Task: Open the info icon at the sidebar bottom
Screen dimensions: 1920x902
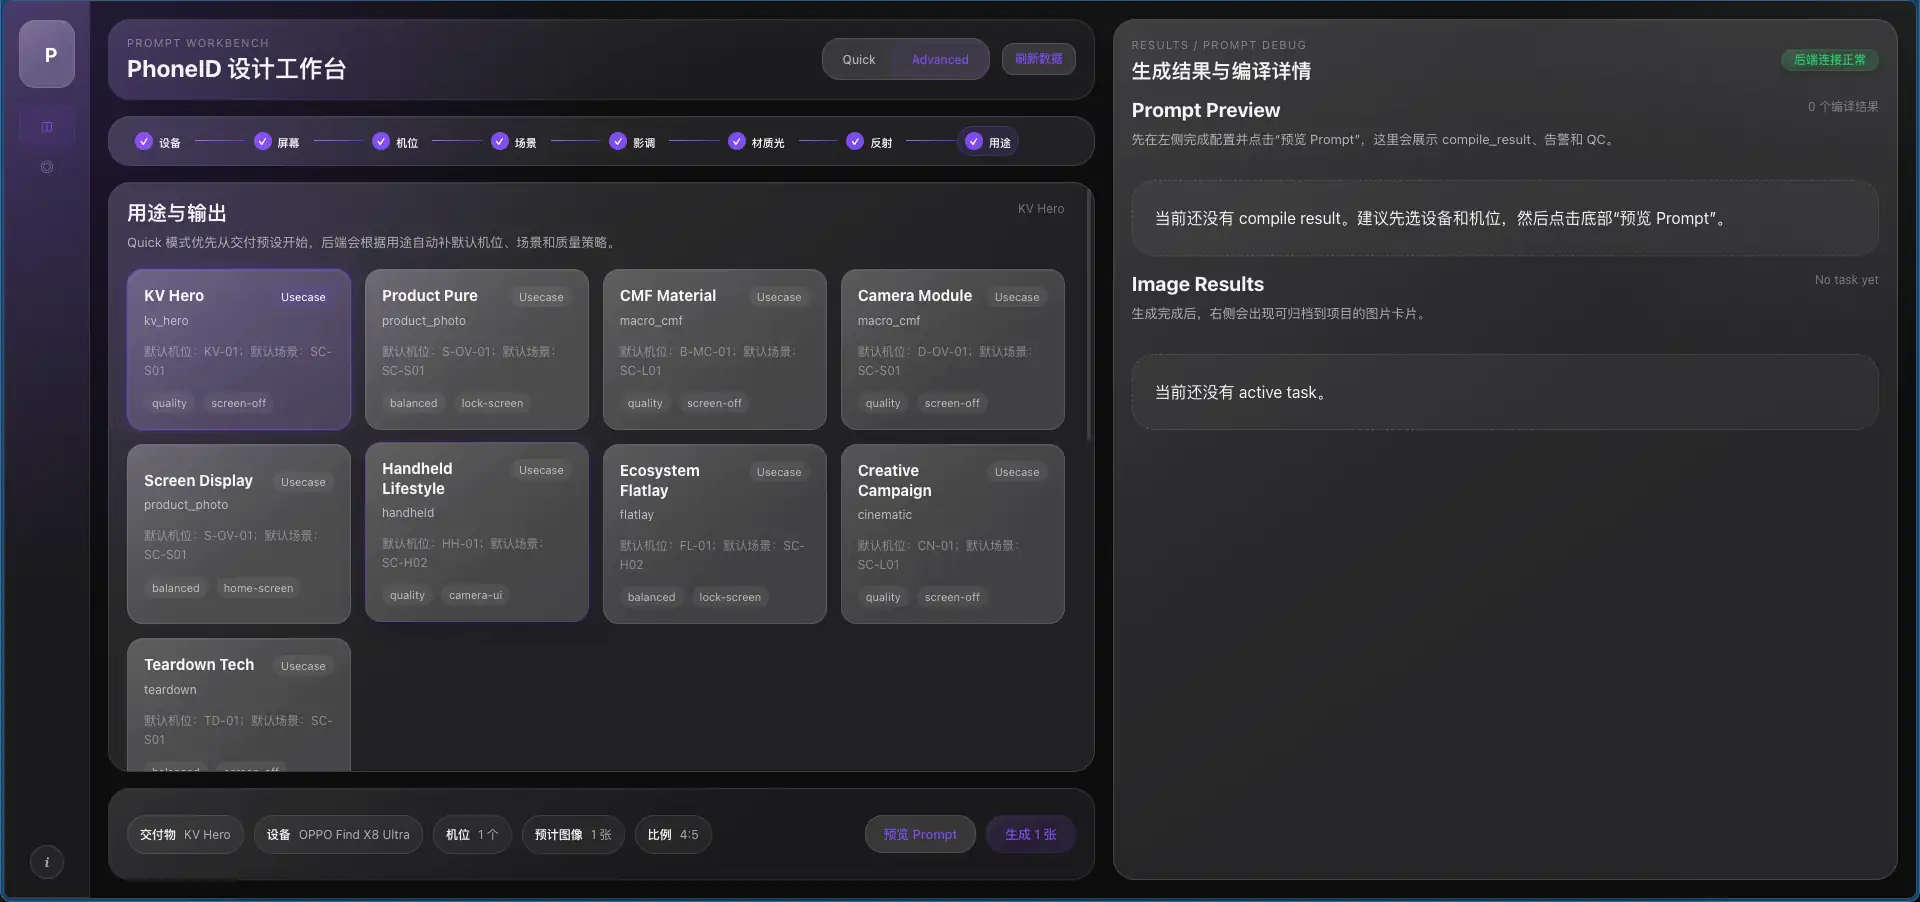Action: point(47,862)
